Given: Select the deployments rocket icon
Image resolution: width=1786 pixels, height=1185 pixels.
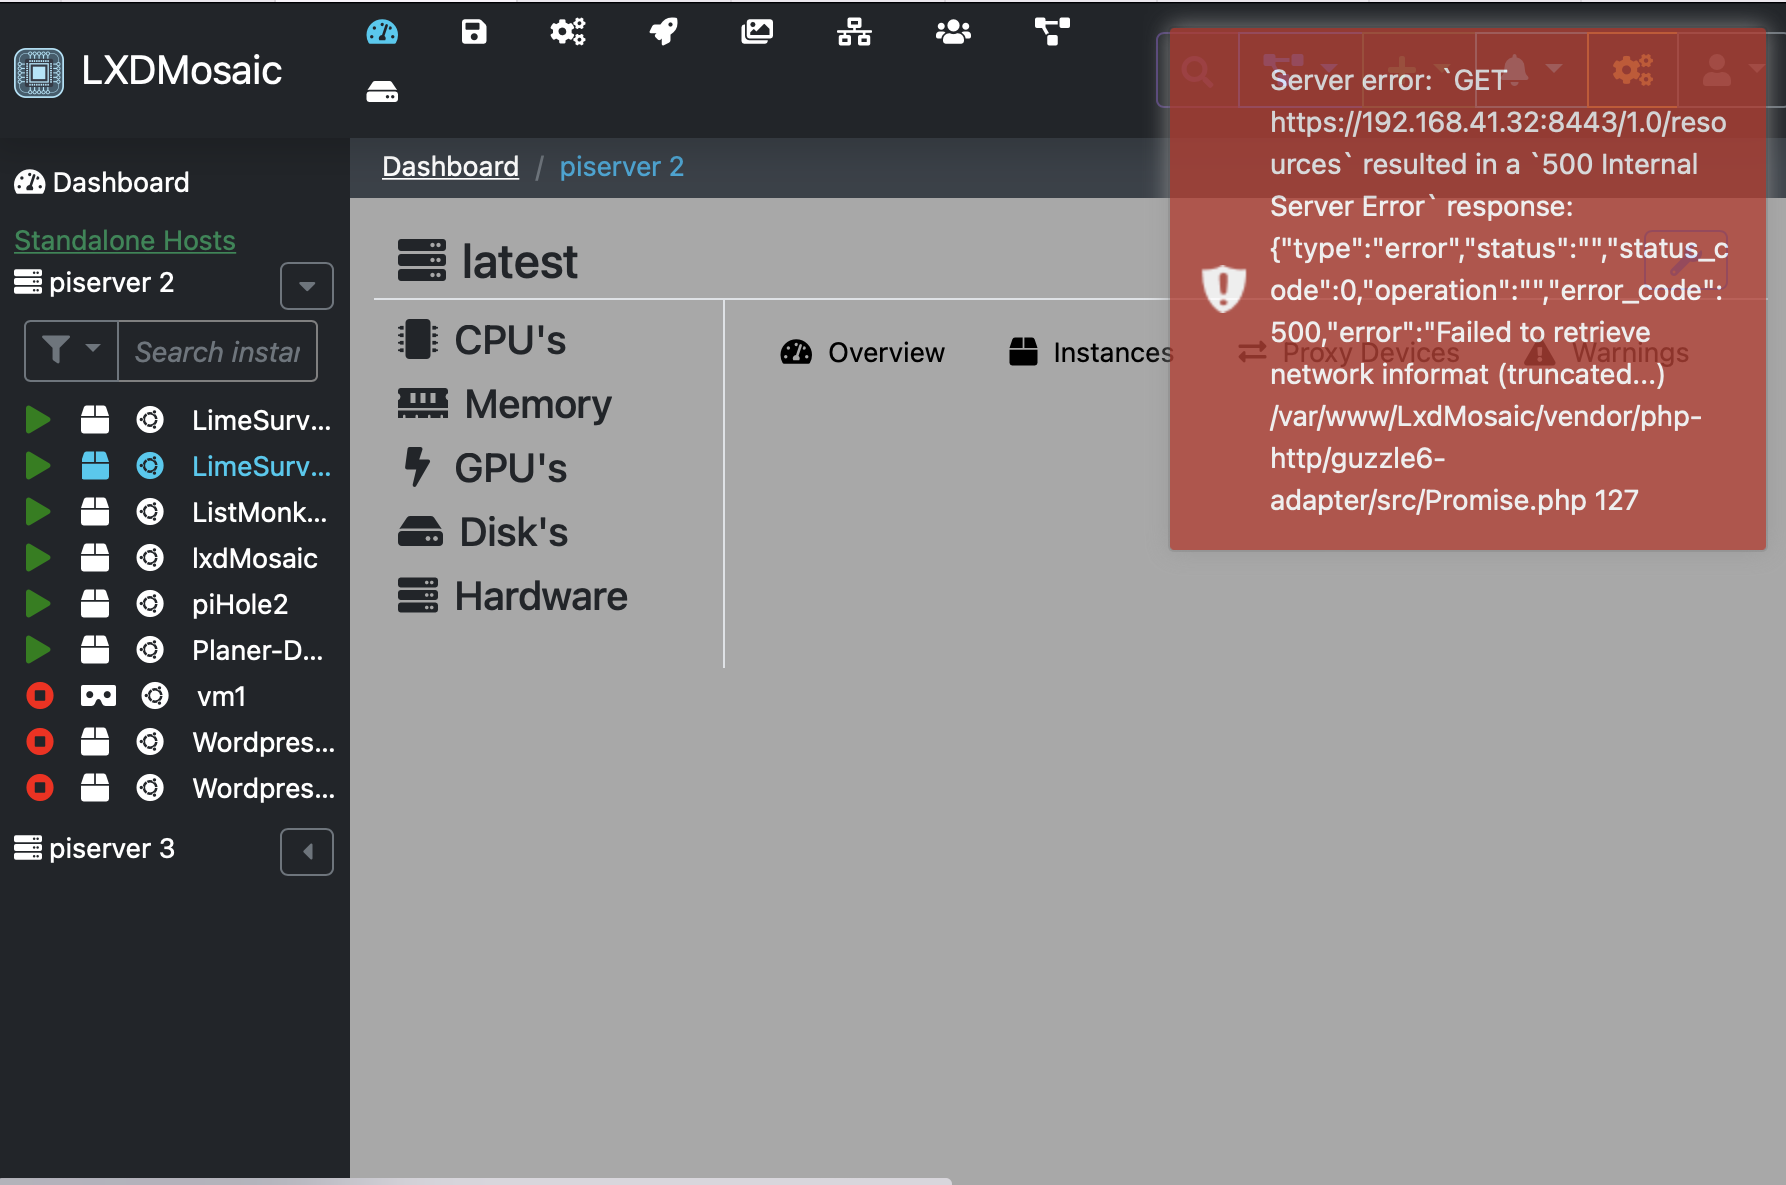Looking at the screenshot, I should 662,31.
